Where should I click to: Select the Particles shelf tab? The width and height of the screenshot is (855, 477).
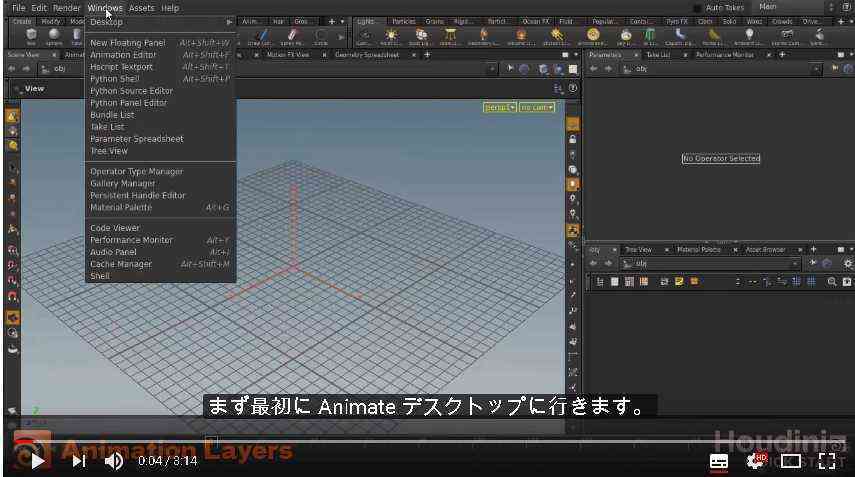click(x=404, y=21)
